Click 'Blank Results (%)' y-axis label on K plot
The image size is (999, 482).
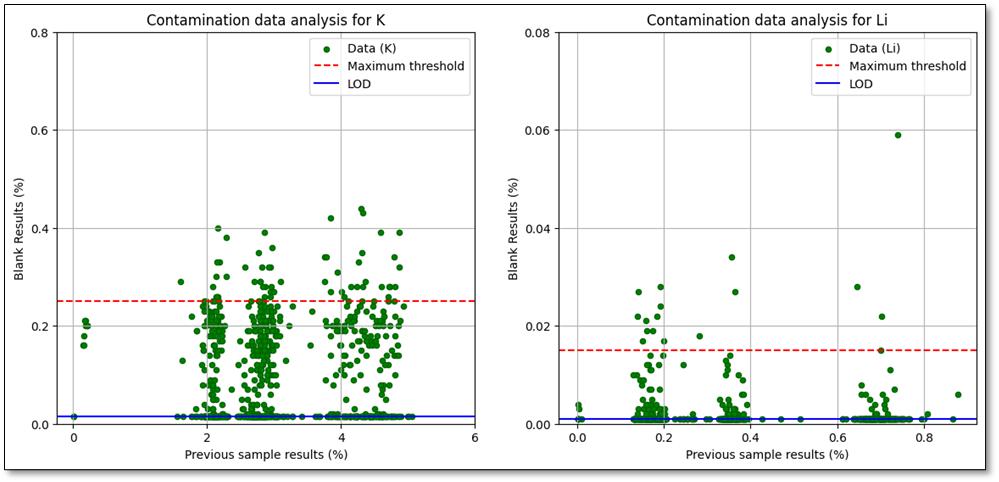[20, 229]
